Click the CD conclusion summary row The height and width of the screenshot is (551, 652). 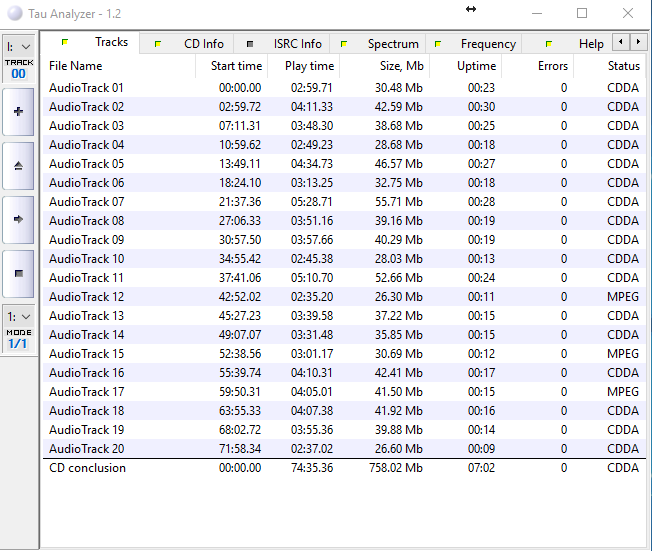(344, 468)
